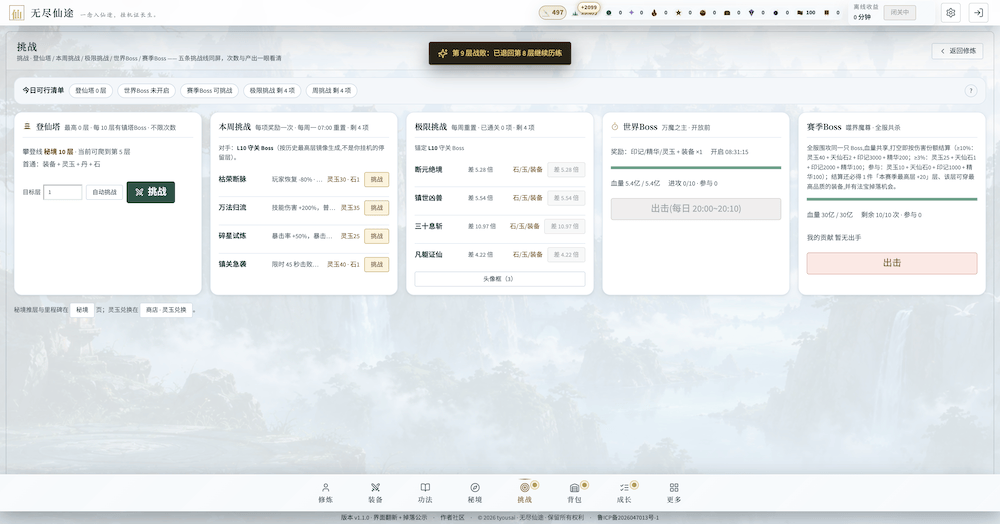Click the 仙 game logo icon
Viewport: 1000px width, 524px height.
(16, 13)
